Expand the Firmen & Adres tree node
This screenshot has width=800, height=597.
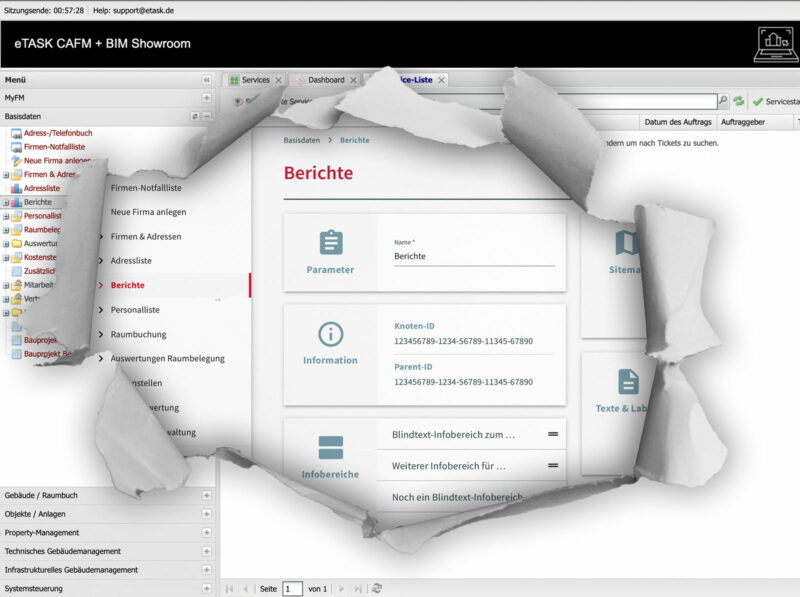6,175
